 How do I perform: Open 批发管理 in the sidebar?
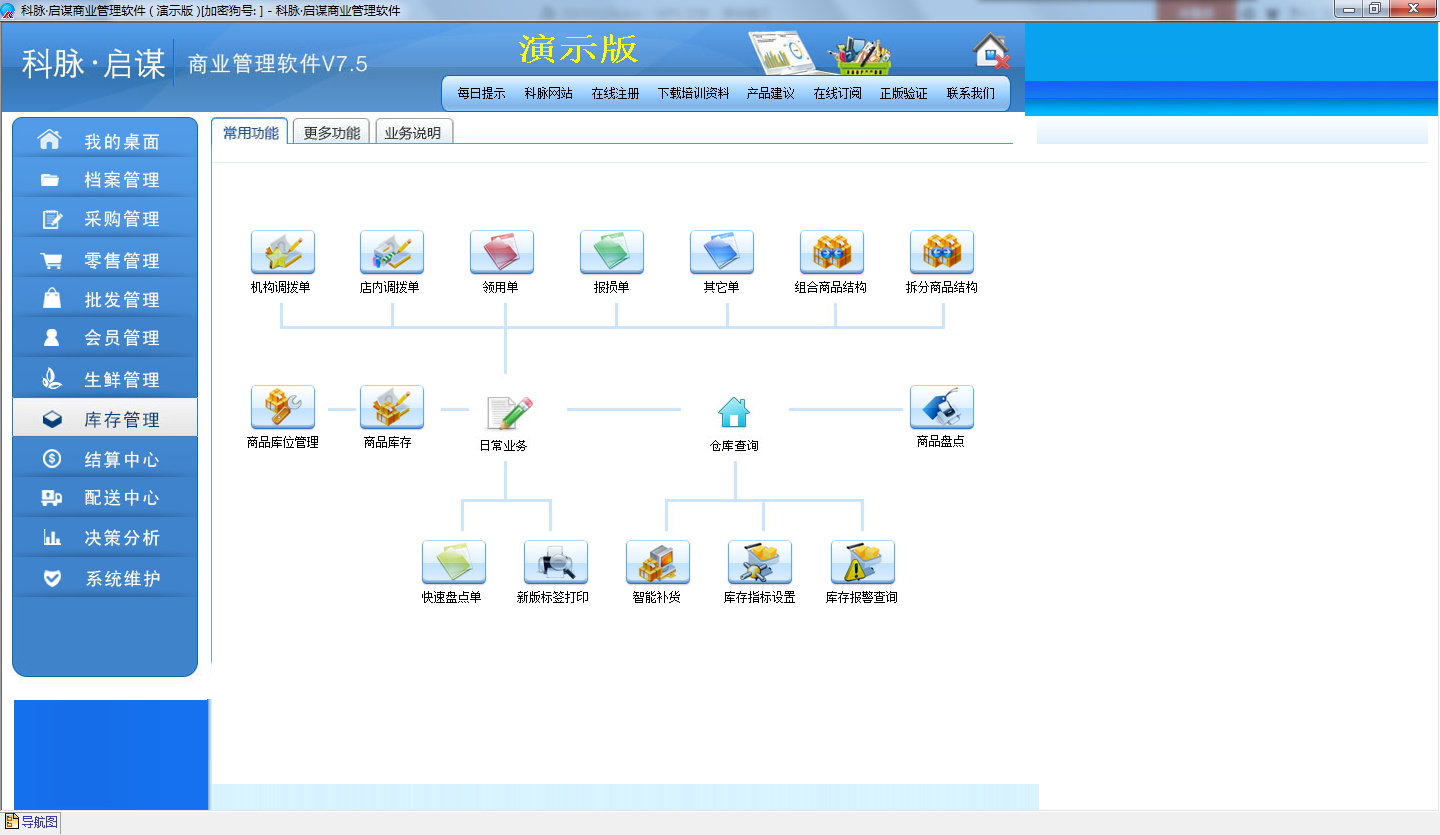pyautogui.click(x=105, y=299)
